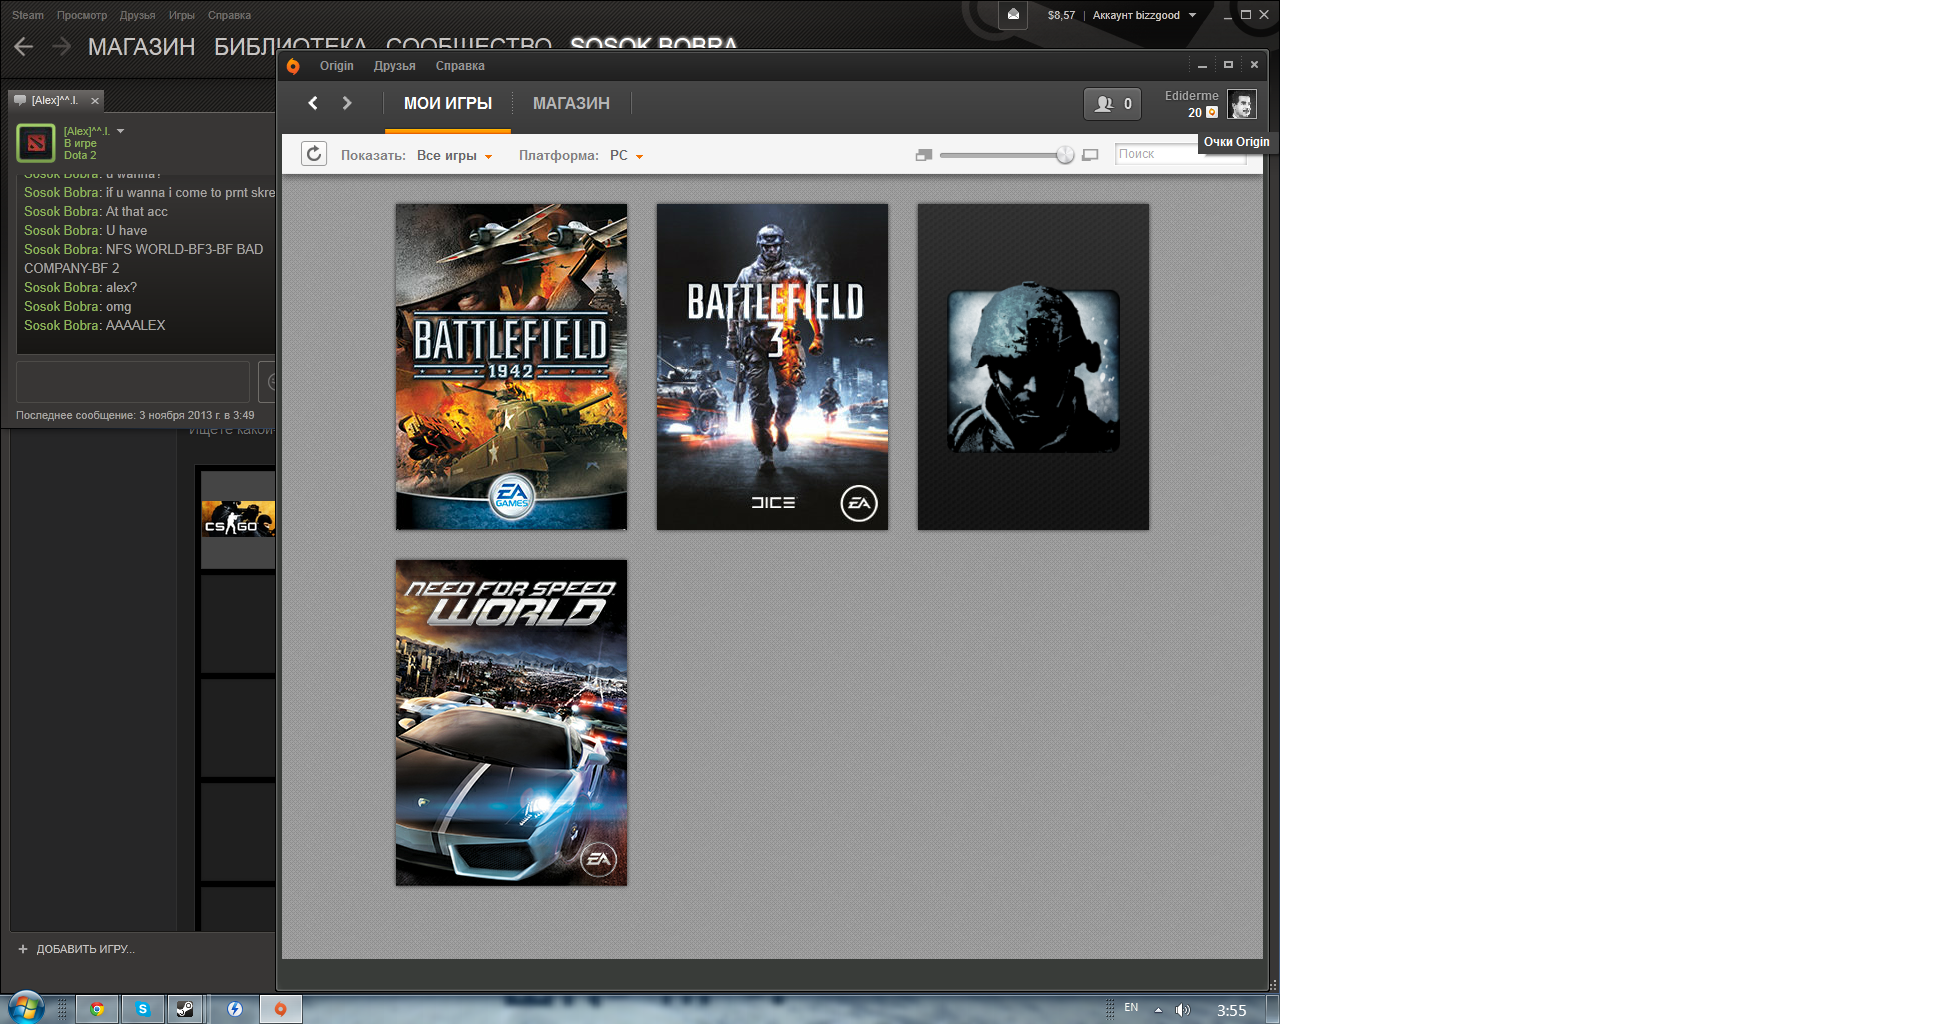Click ДОБАВИТЬ ИГРУ in Steam
The height and width of the screenshot is (1024, 1954).
tap(76, 949)
